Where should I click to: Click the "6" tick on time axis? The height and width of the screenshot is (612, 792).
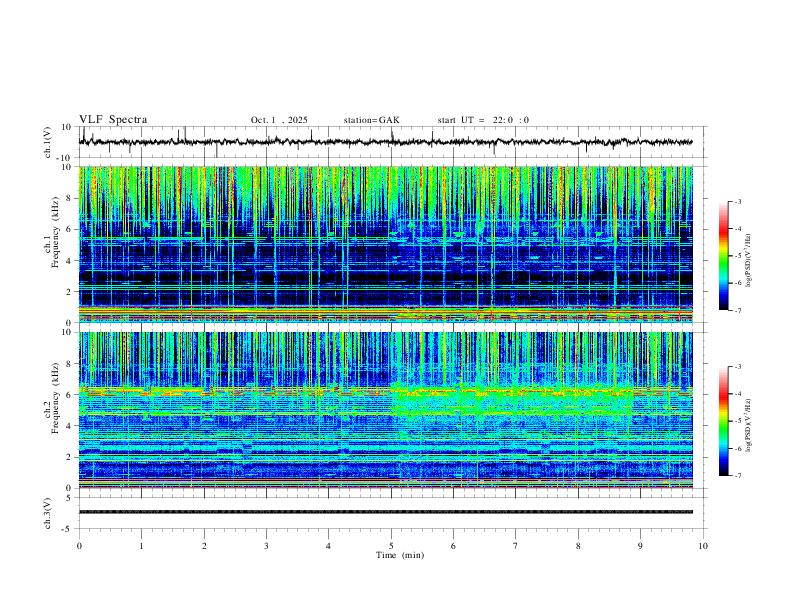coord(454,546)
